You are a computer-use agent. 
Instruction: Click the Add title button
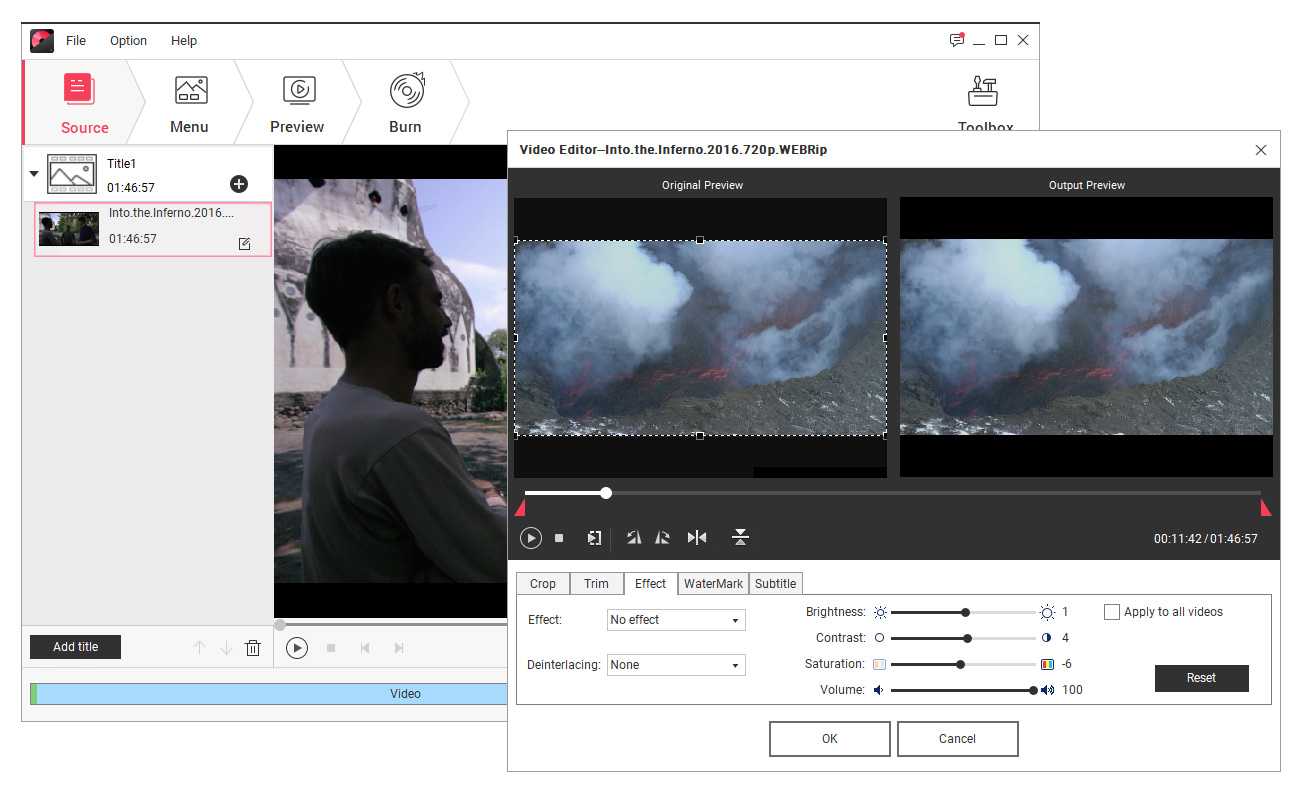point(75,647)
